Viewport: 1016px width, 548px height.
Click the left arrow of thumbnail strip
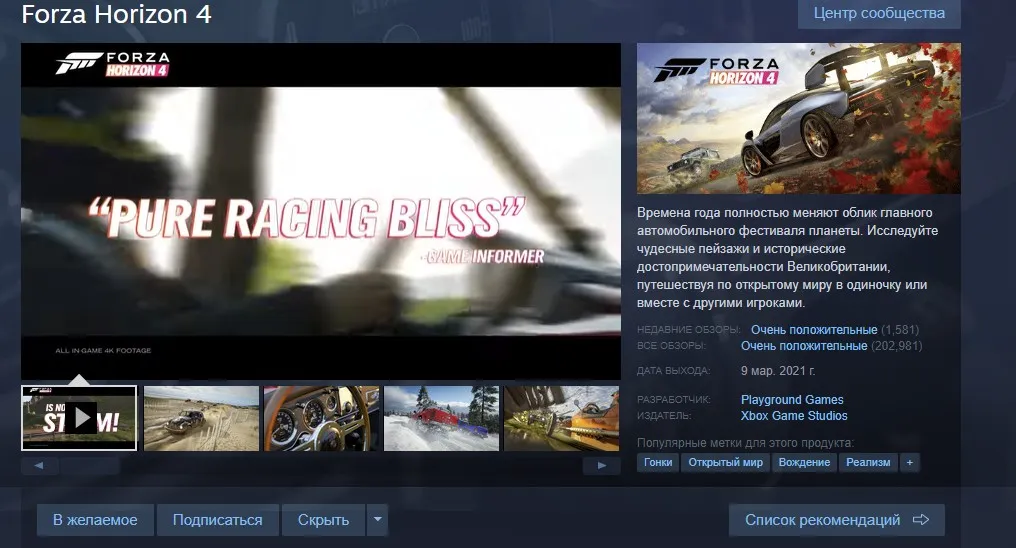(40, 466)
